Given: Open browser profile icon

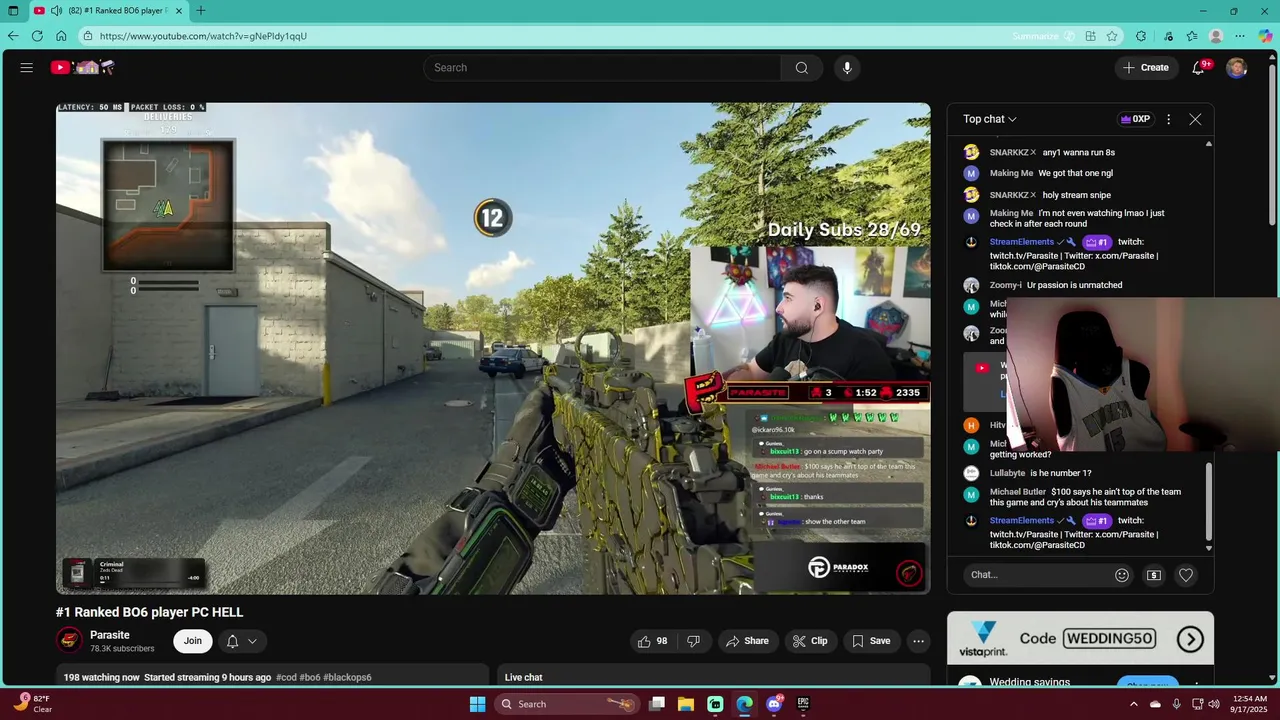Looking at the screenshot, I should 1216,36.
